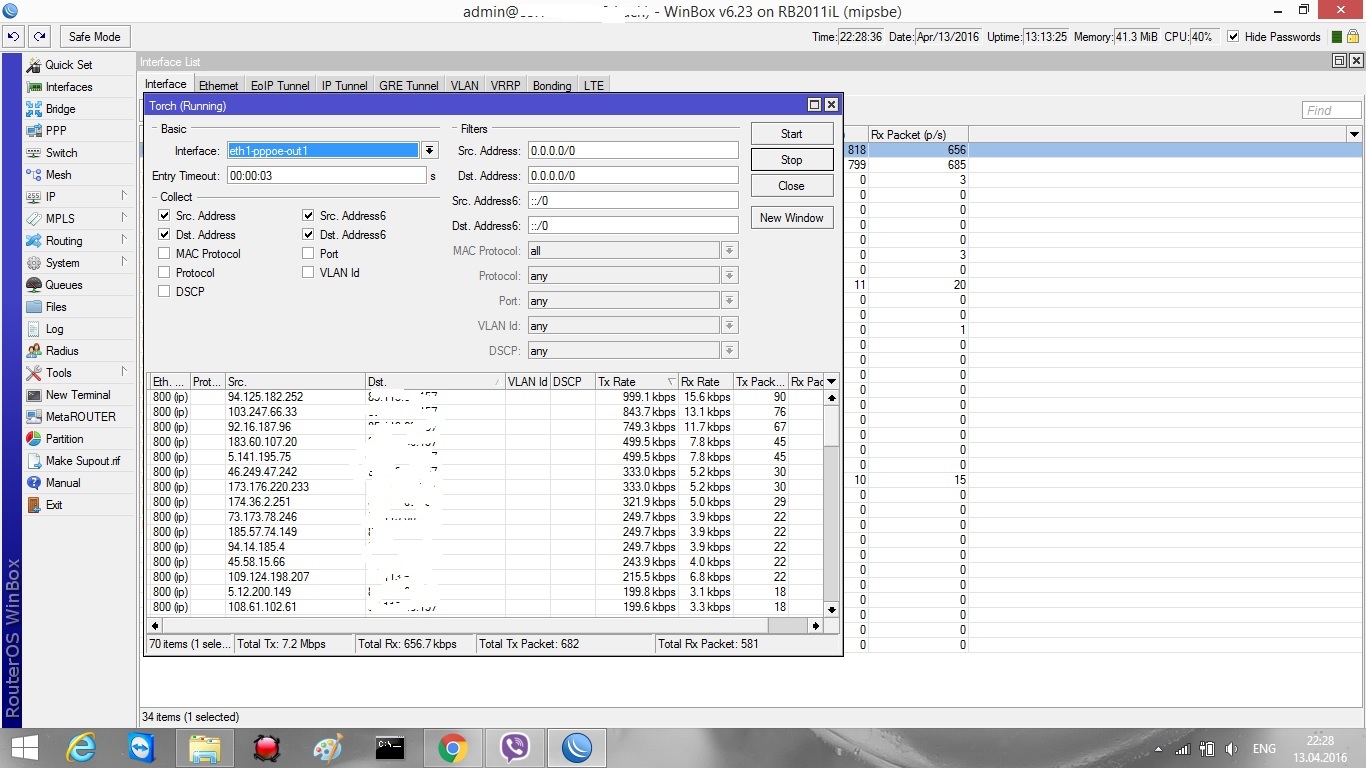Expand the Protocol filter dropdown

point(730,276)
